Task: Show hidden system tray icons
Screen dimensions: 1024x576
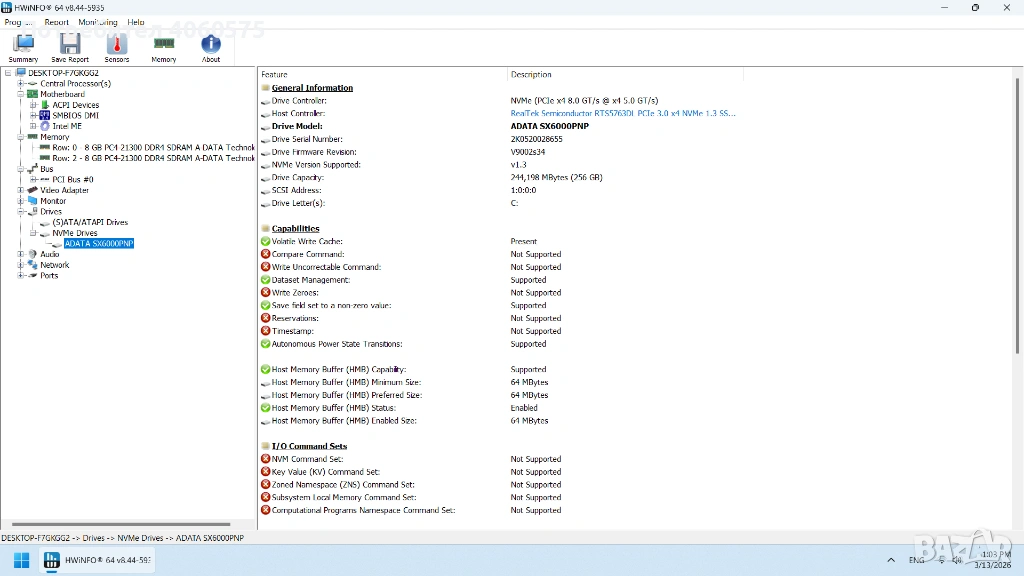Action: click(890, 560)
